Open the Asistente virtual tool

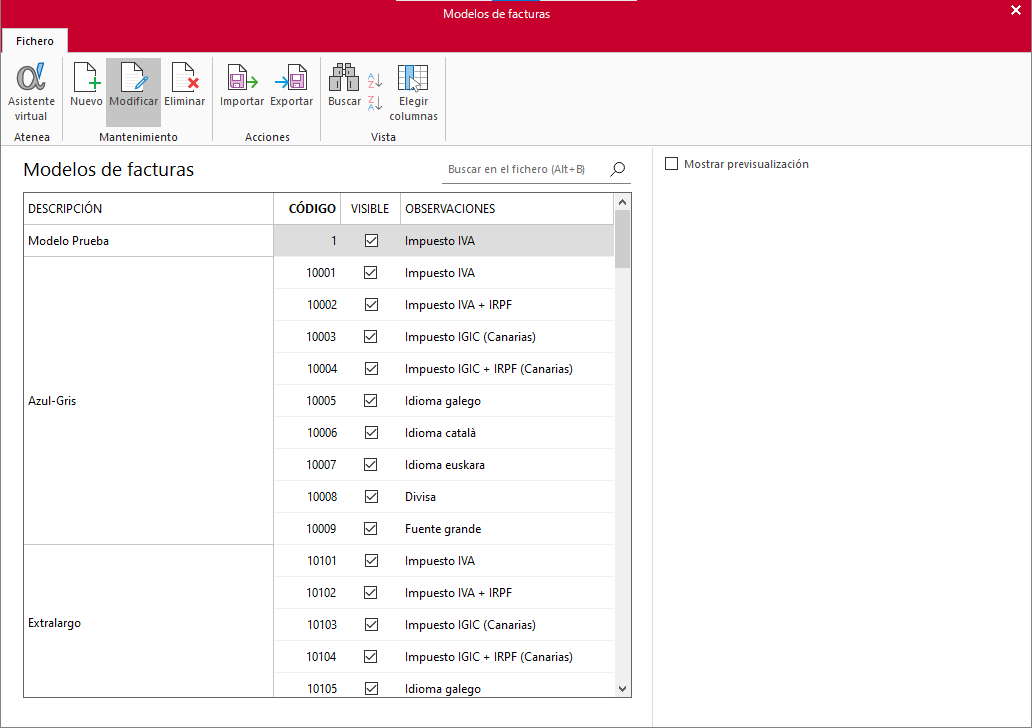coord(31,91)
